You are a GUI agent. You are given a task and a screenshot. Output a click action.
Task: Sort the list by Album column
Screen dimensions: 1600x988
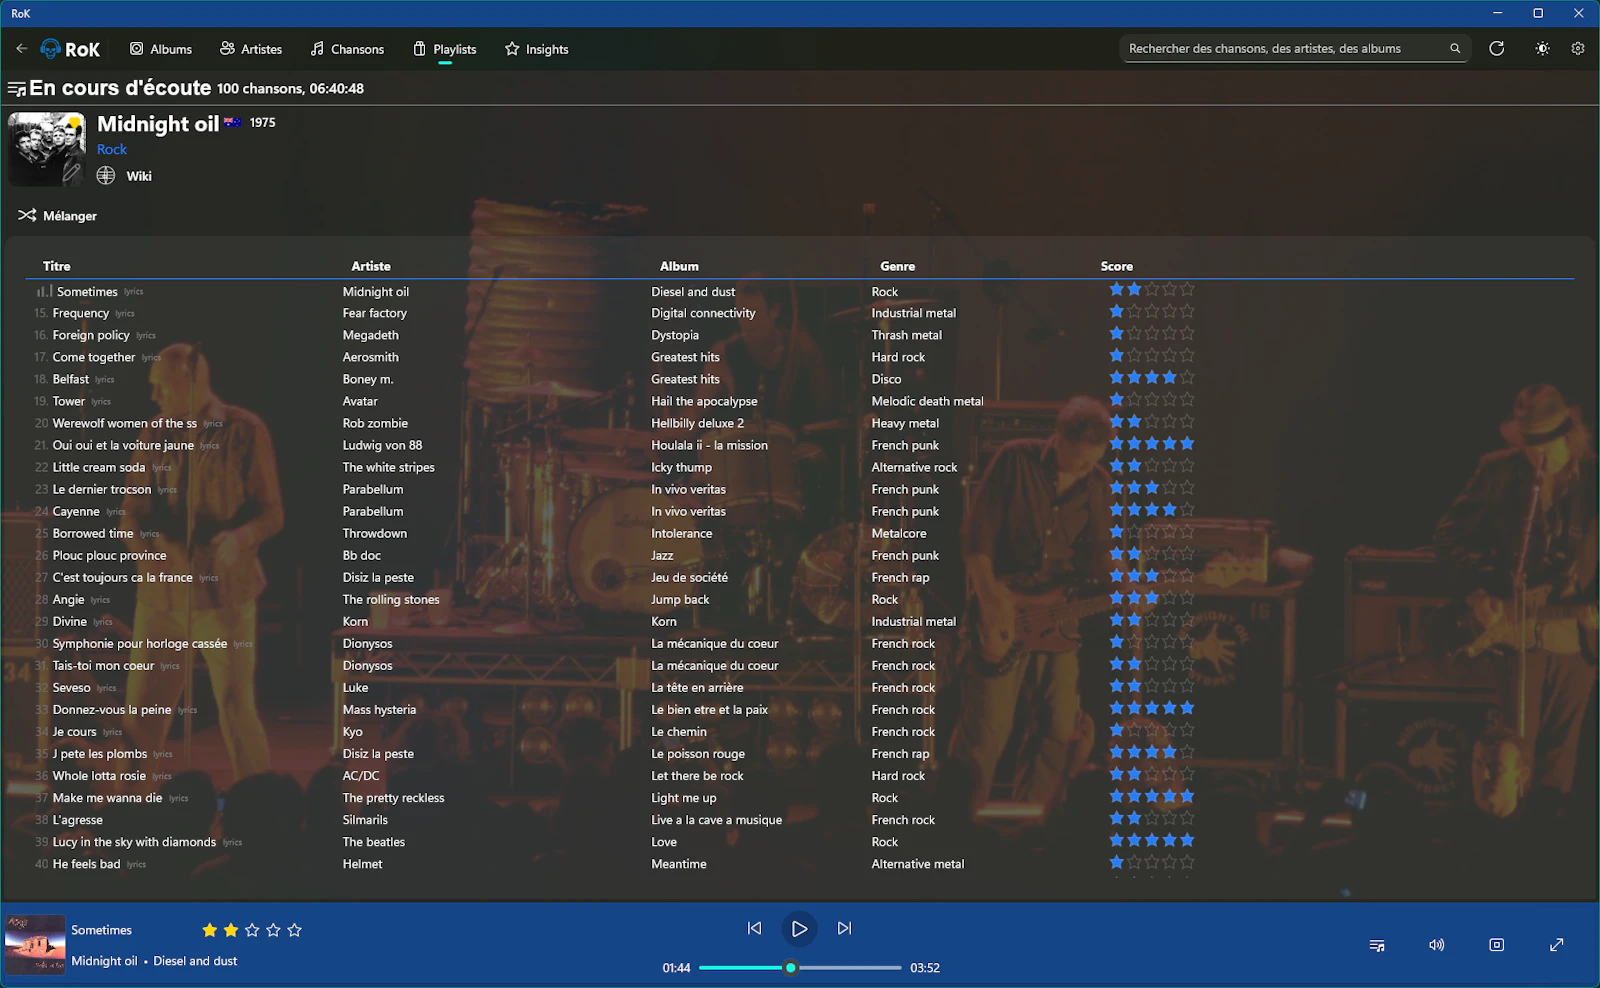(679, 266)
